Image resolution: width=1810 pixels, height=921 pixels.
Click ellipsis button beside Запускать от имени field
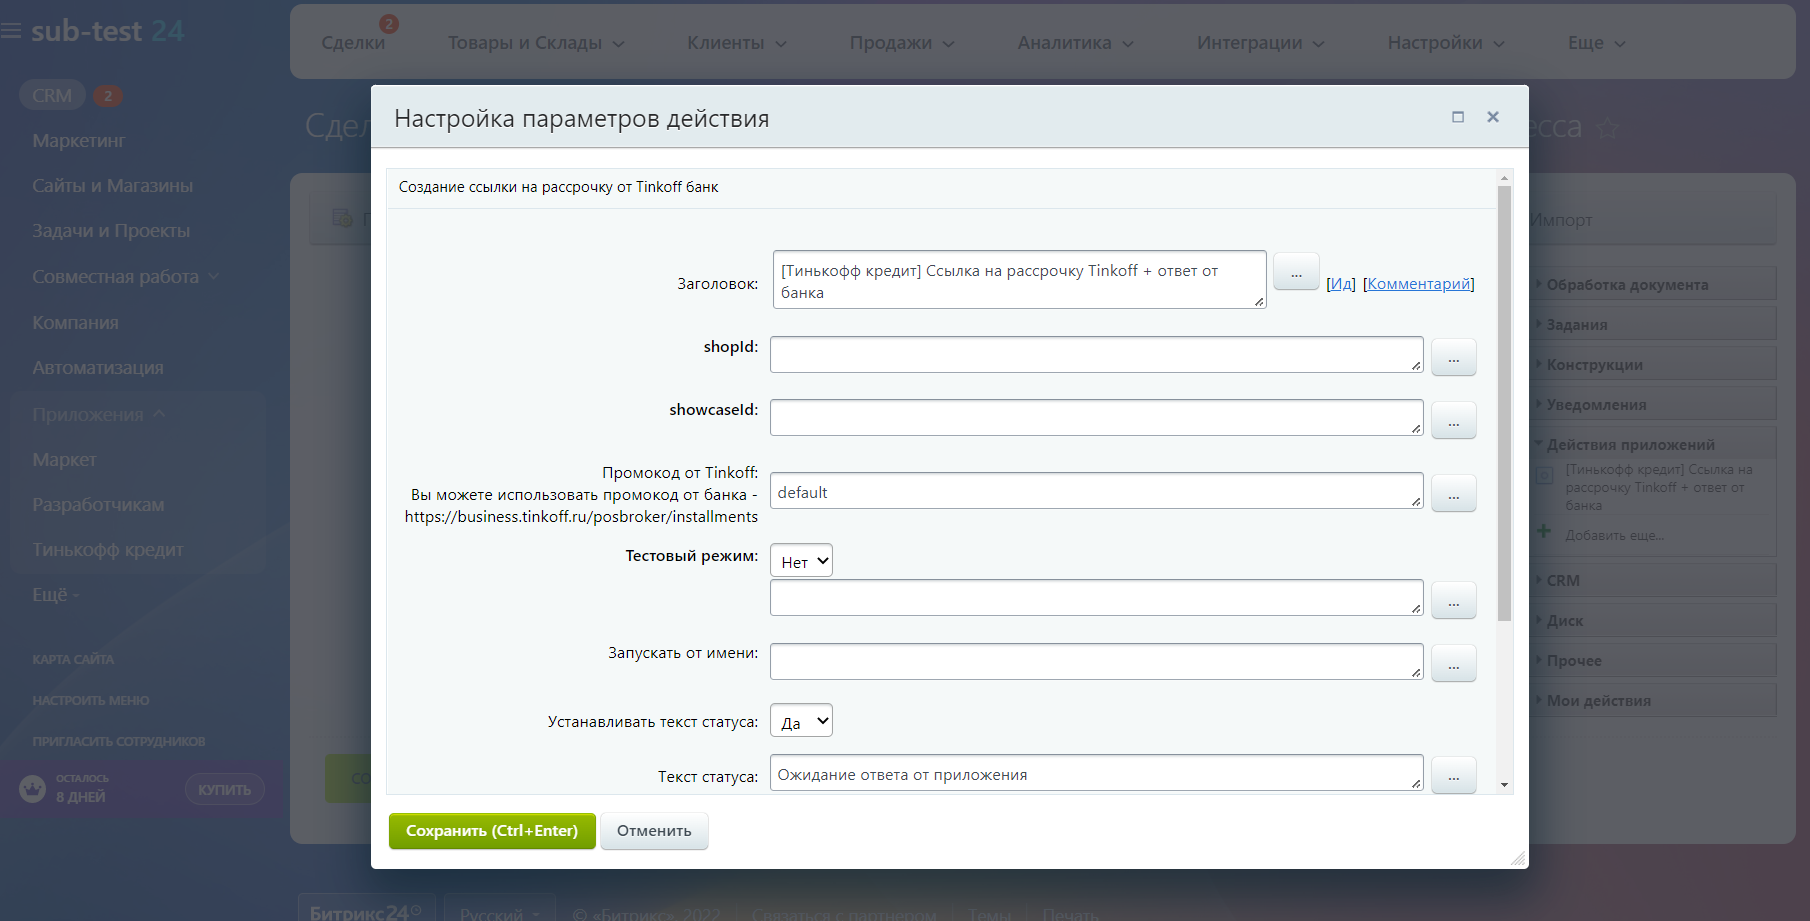coord(1453,663)
